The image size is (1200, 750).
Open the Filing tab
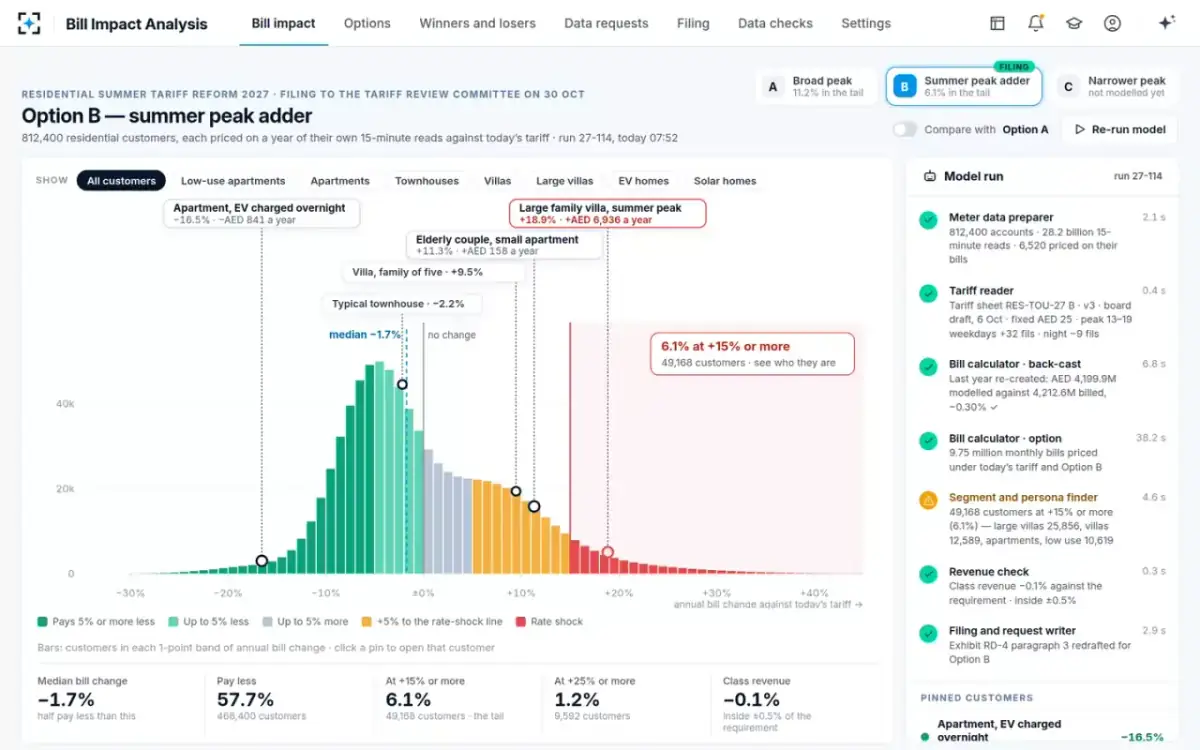click(x=693, y=23)
